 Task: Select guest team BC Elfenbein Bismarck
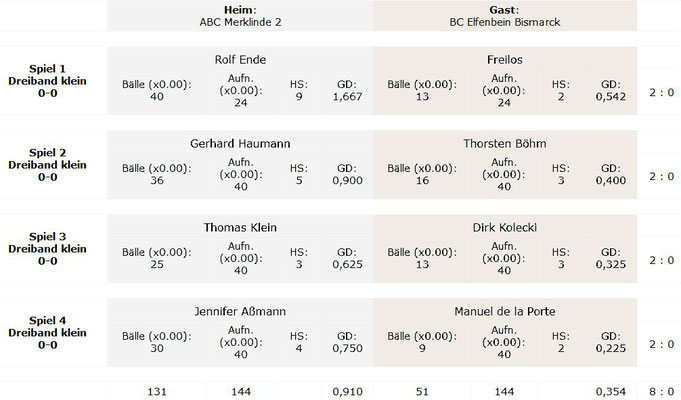(x=505, y=22)
